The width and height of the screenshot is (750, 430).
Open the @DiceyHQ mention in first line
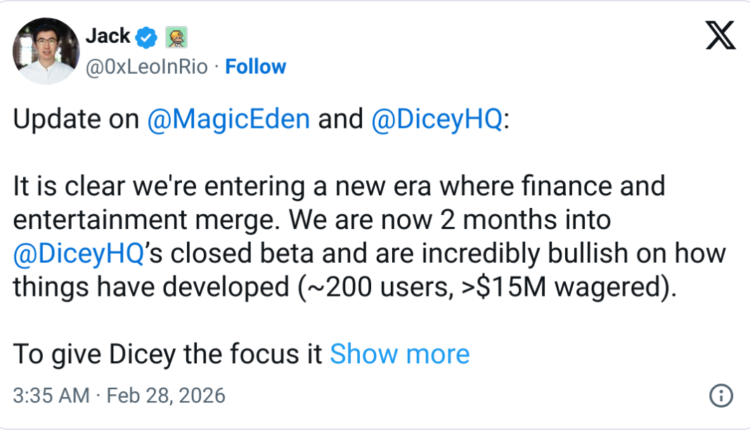pos(438,120)
